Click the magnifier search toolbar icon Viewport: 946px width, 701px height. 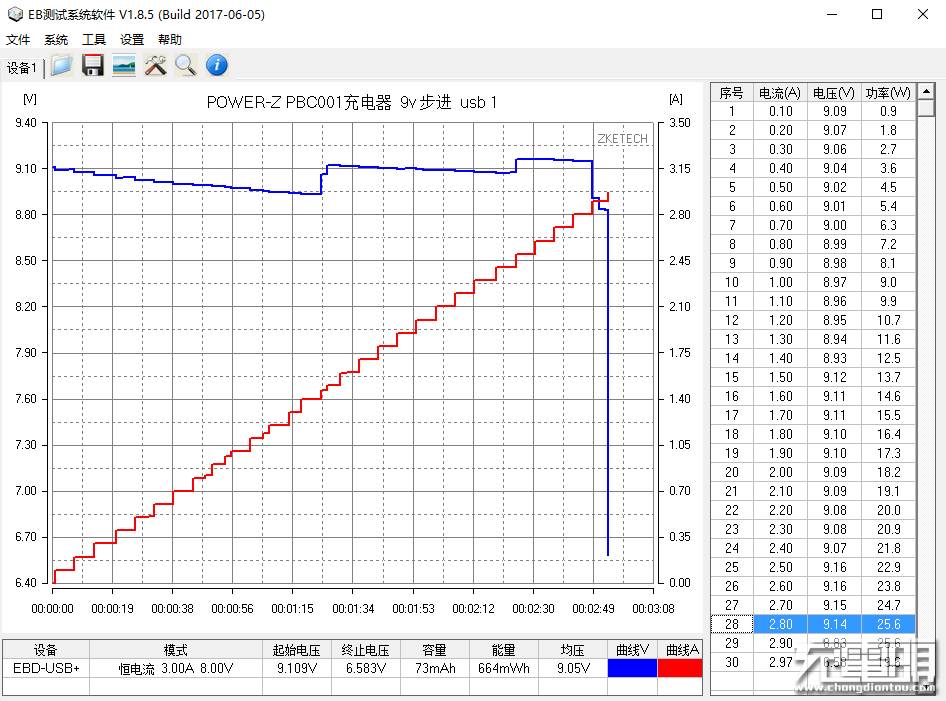click(x=186, y=65)
